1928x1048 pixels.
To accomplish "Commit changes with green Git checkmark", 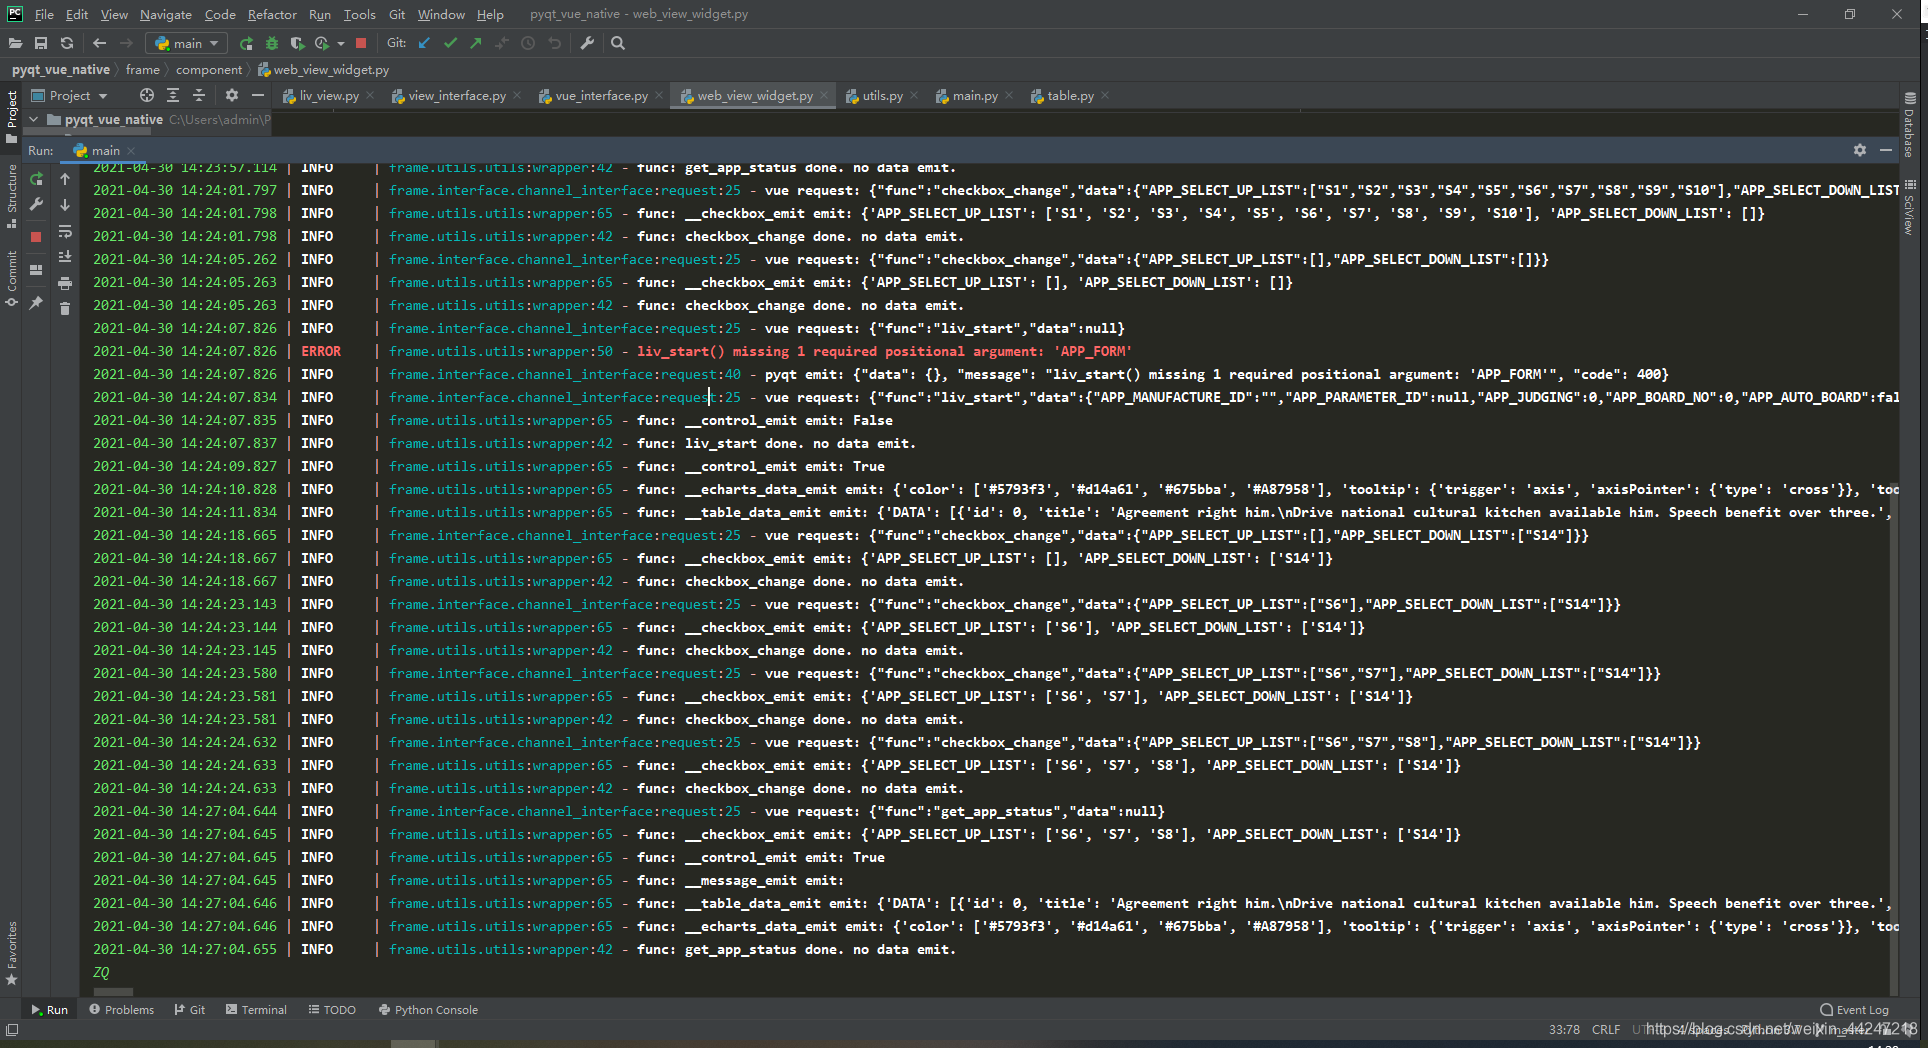I will click(x=450, y=43).
